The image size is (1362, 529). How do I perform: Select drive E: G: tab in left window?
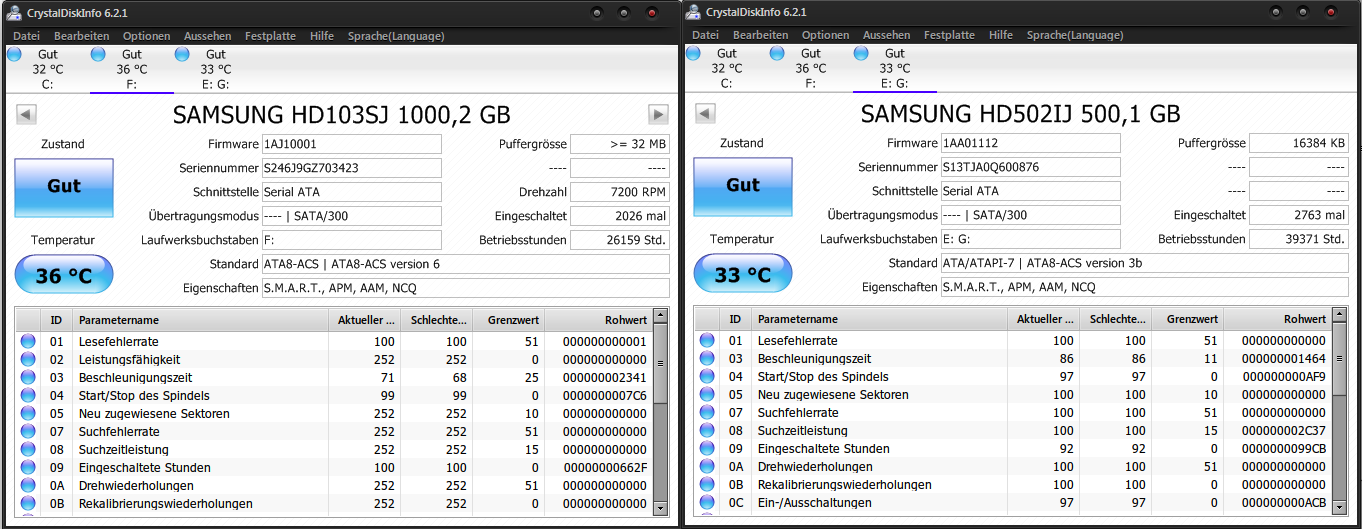pos(215,69)
